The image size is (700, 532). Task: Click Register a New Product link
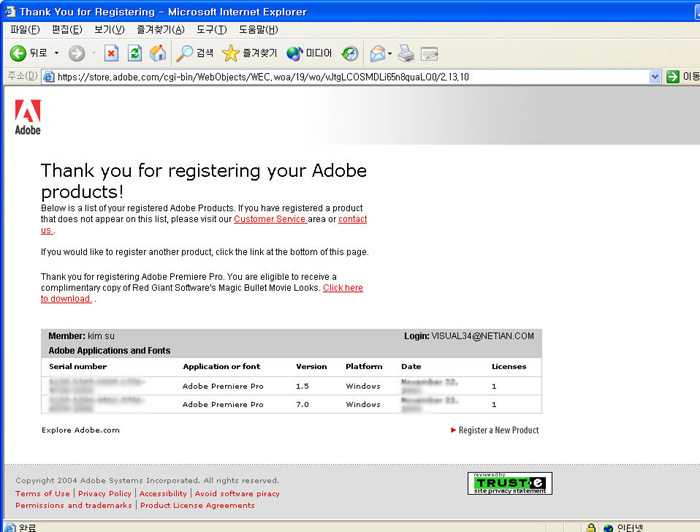coord(497,430)
